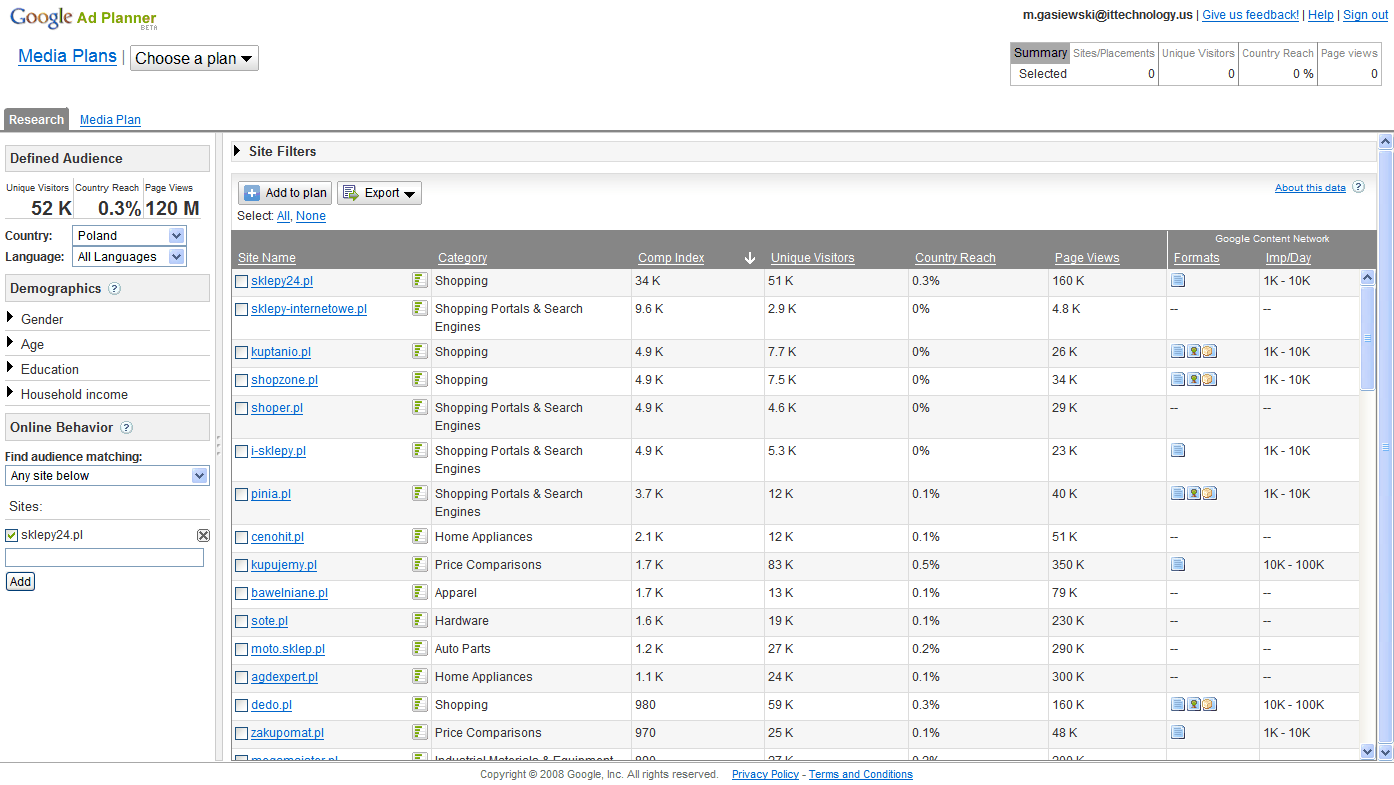The image size is (1394, 785).
Task: Click the box-shaped format icon for dedo.pl
Action: click(1209, 705)
